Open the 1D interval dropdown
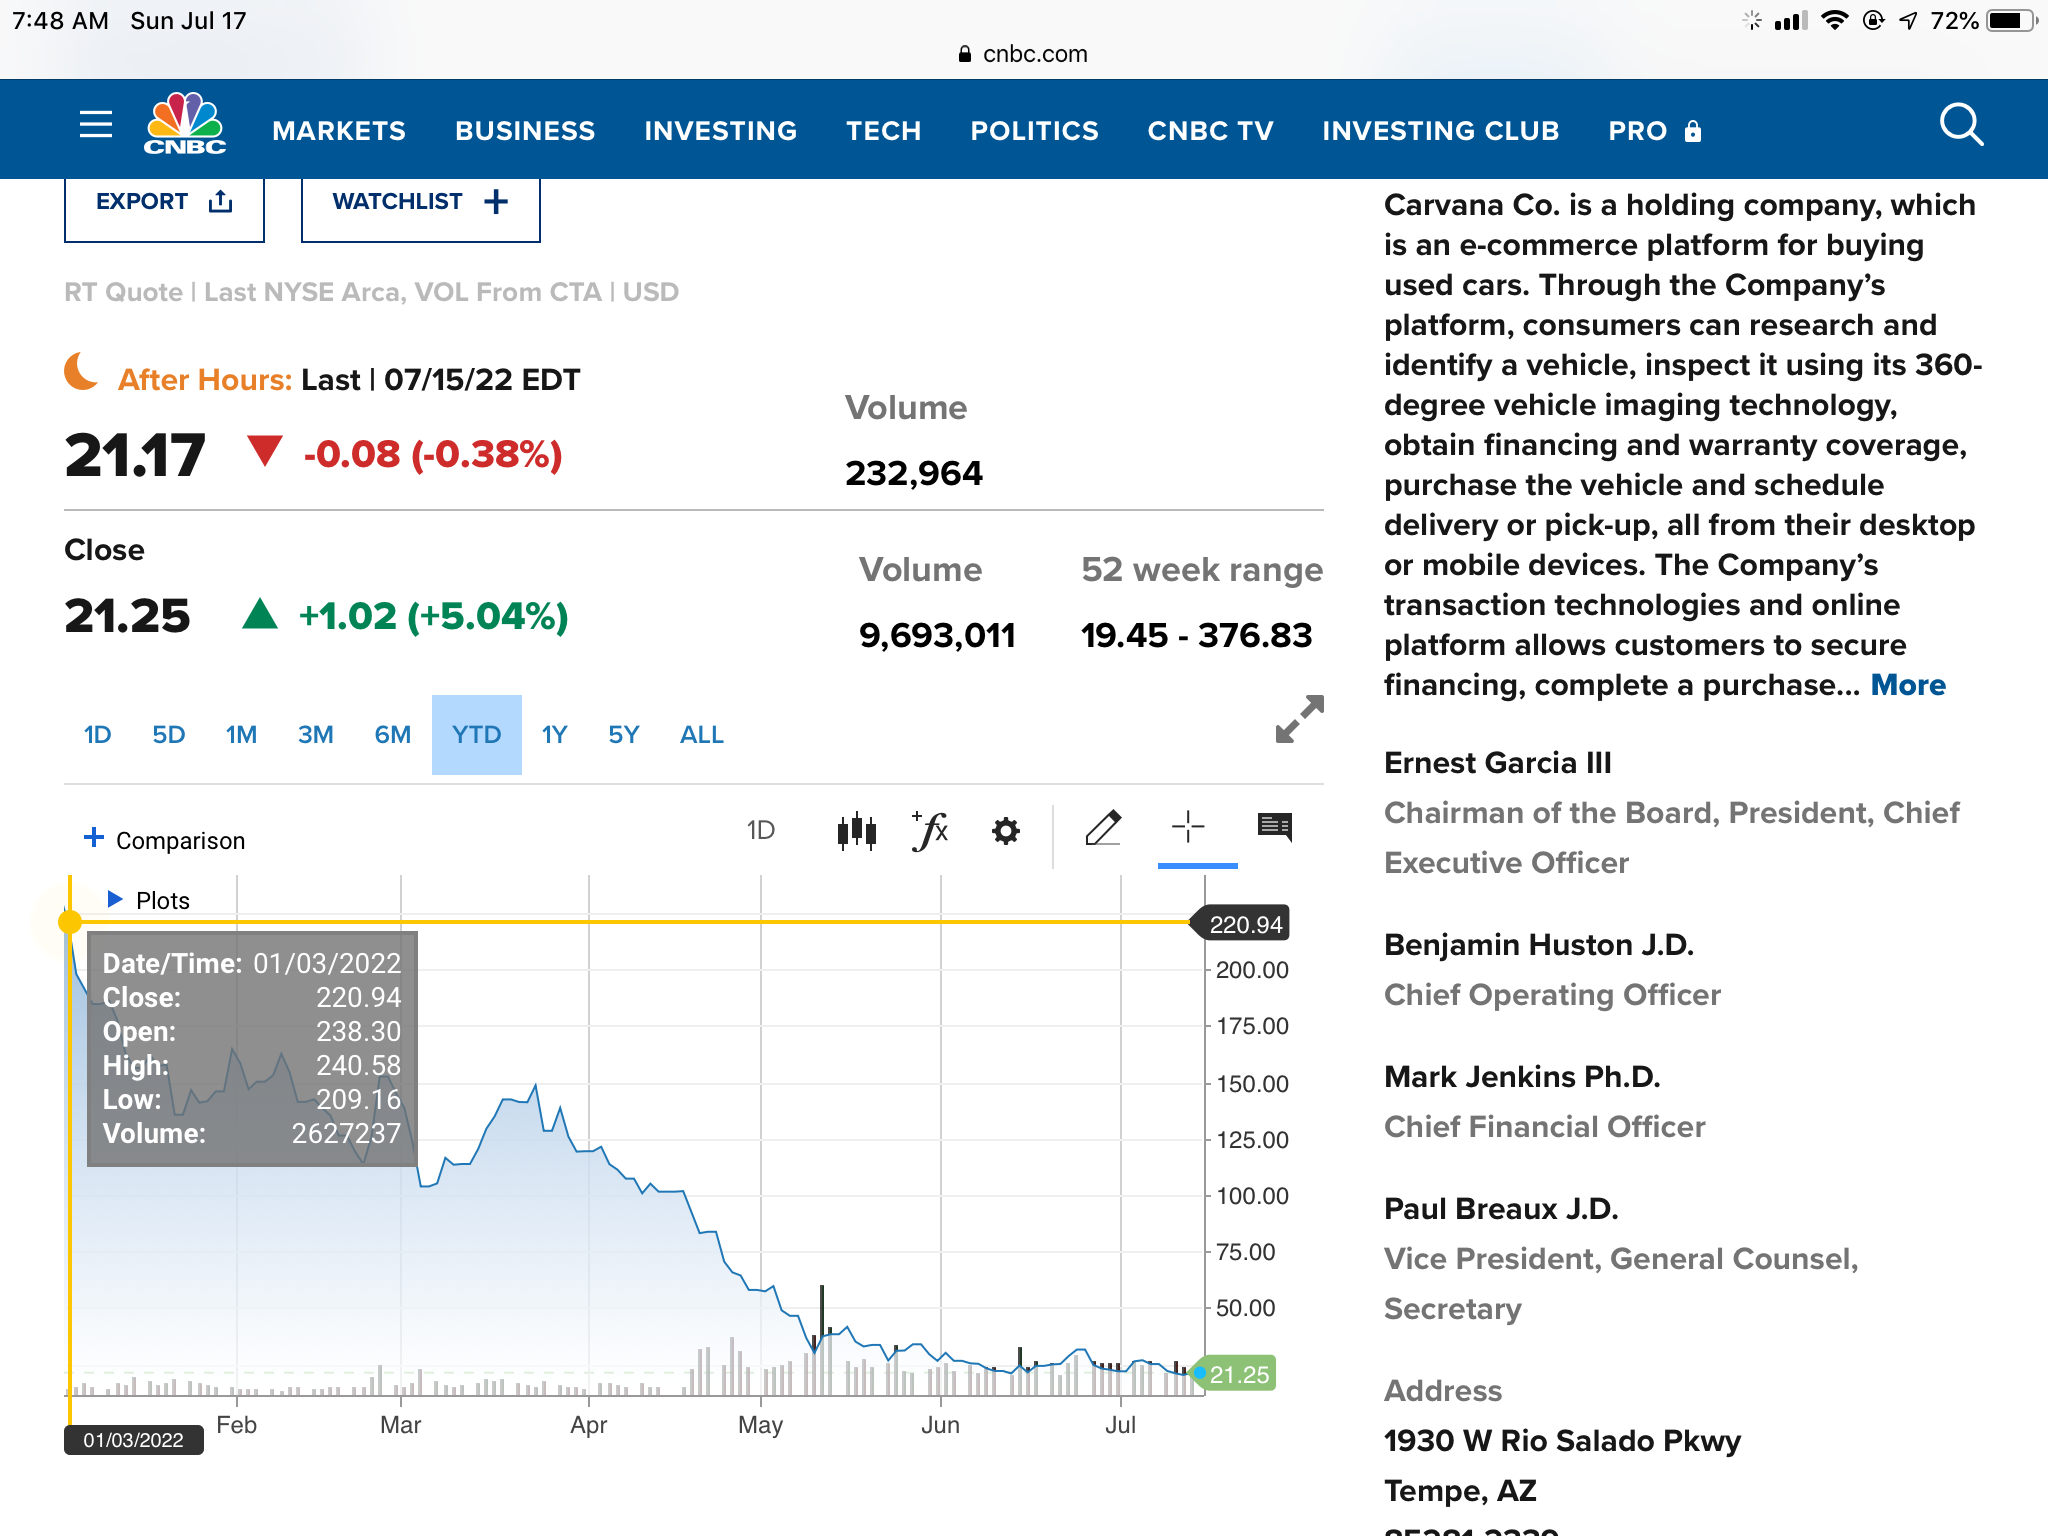 tap(760, 830)
